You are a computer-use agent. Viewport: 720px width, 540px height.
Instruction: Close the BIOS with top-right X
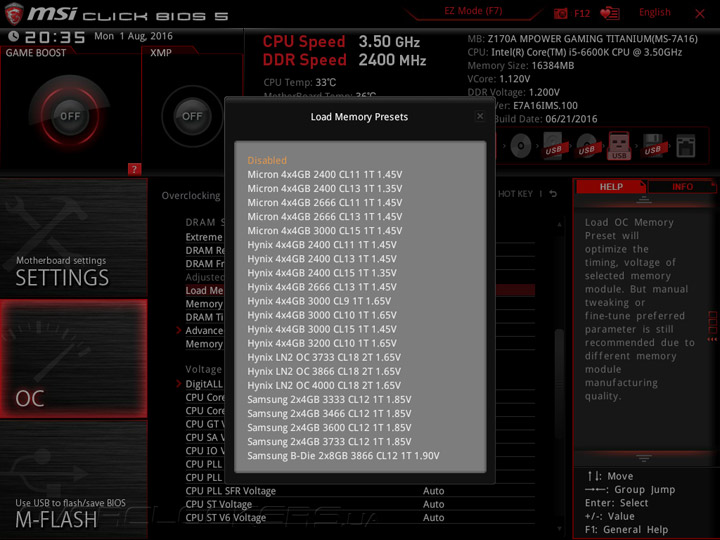(699, 14)
